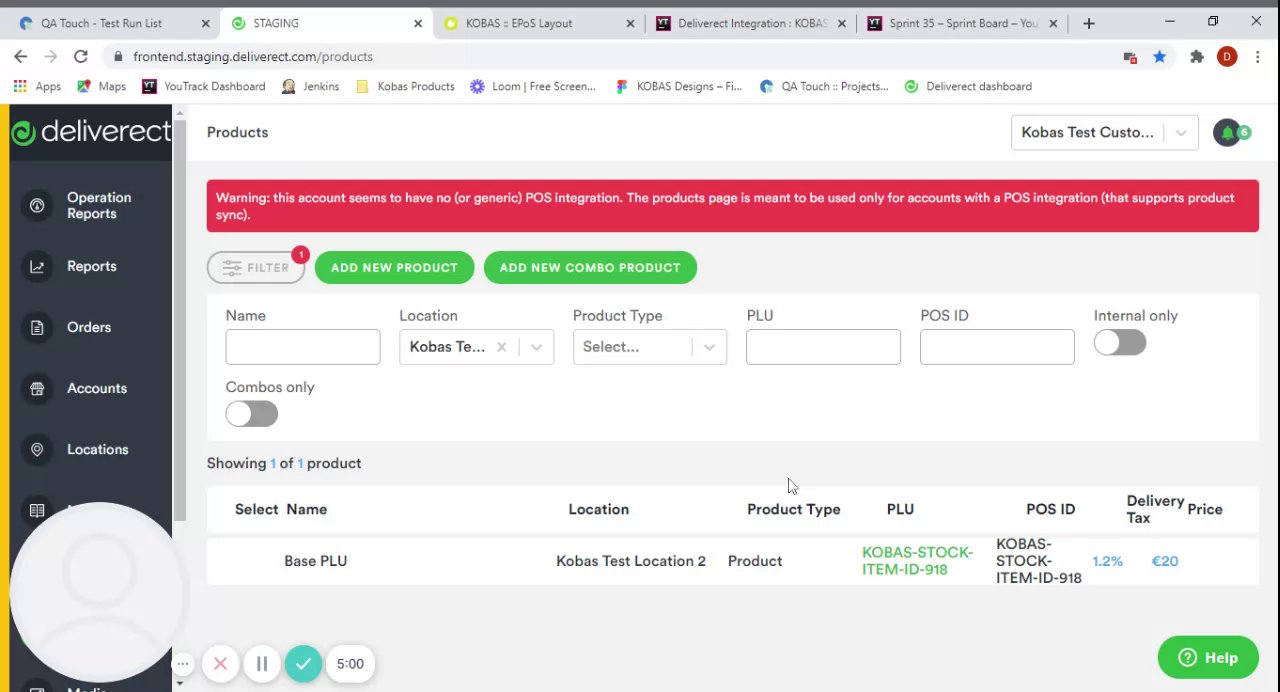The height and width of the screenshot is (692, 1280).
Task: Click the Accounts store icon in sidebar
Action: [37, 388]
